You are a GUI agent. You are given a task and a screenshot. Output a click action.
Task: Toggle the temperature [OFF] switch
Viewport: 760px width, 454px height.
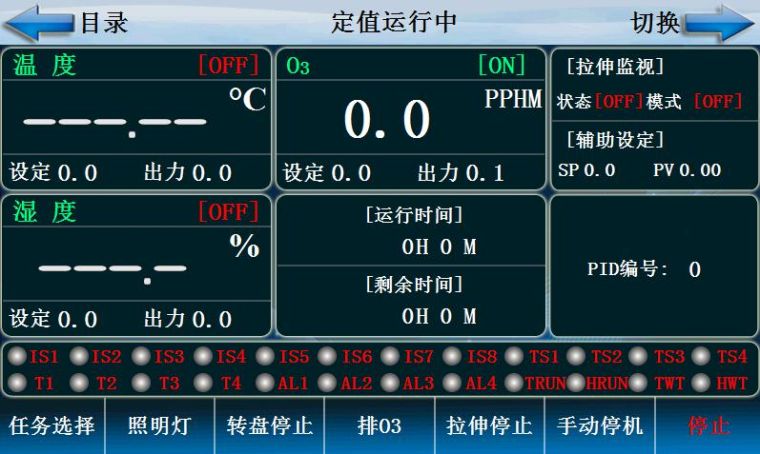click(x=229, y=66)
